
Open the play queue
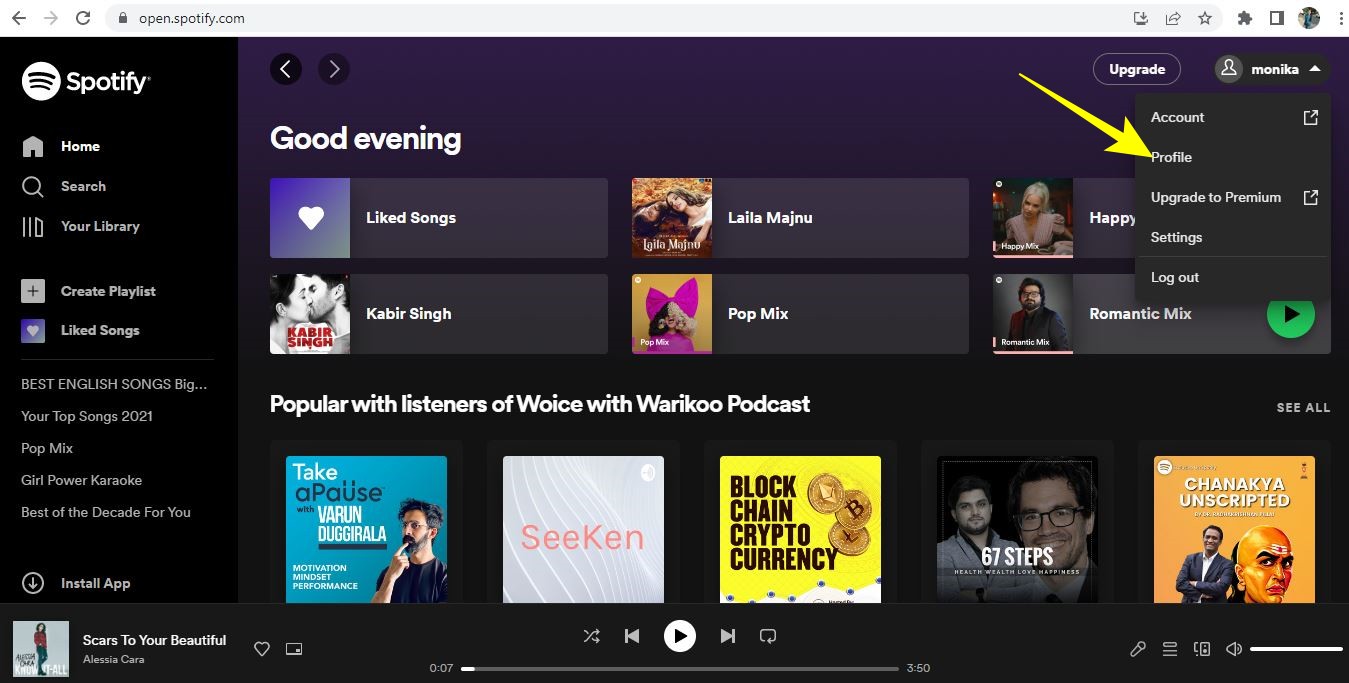(x=1169, y=649)
